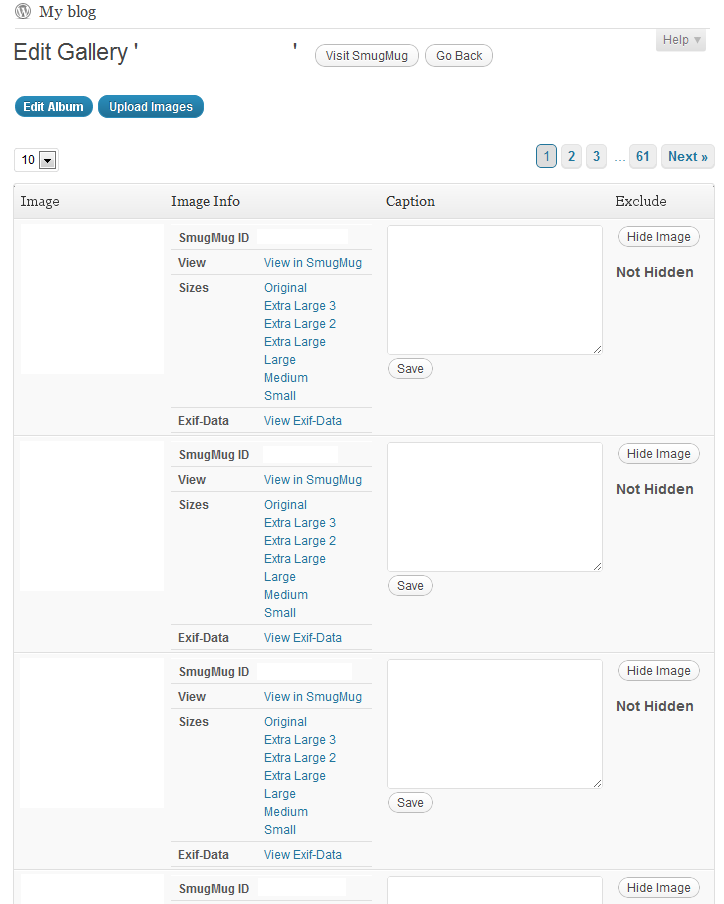Open Extra Large 3 link in first row
The image size is (724, 904).
[x=300, y=306]
